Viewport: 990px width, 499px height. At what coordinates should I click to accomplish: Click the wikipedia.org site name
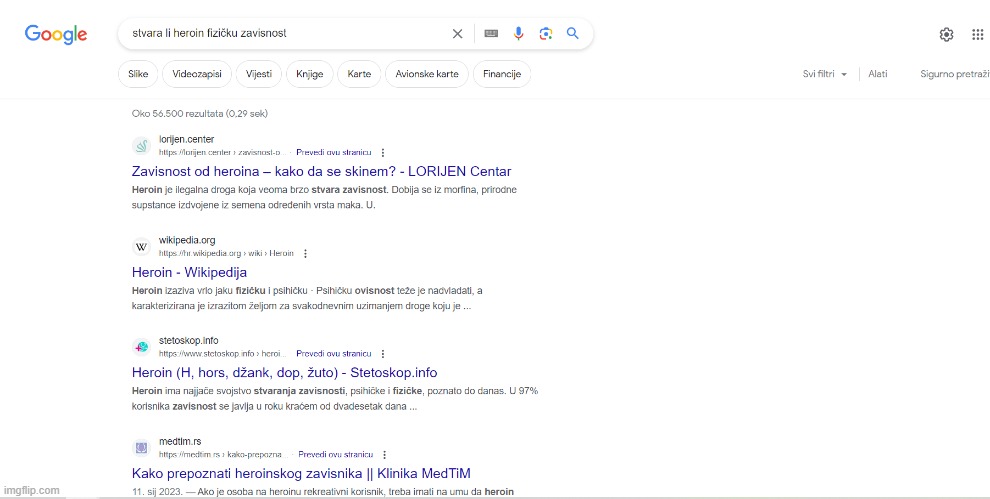(x=187, y=240)
